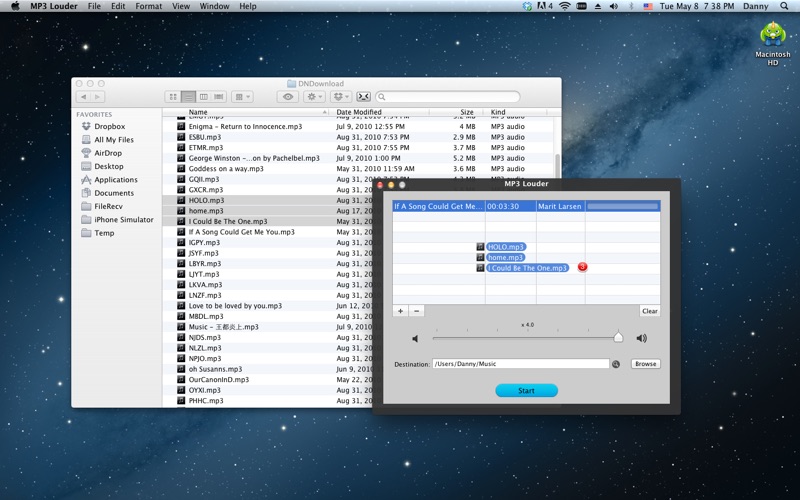Select All My Files in sidebar

pos(114,139)
